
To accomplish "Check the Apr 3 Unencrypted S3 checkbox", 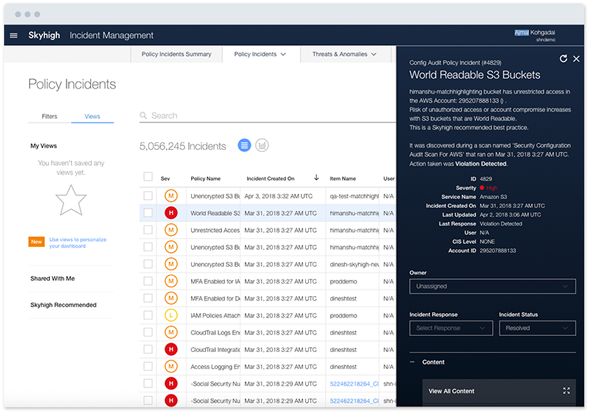I will (x=148, y=196).
